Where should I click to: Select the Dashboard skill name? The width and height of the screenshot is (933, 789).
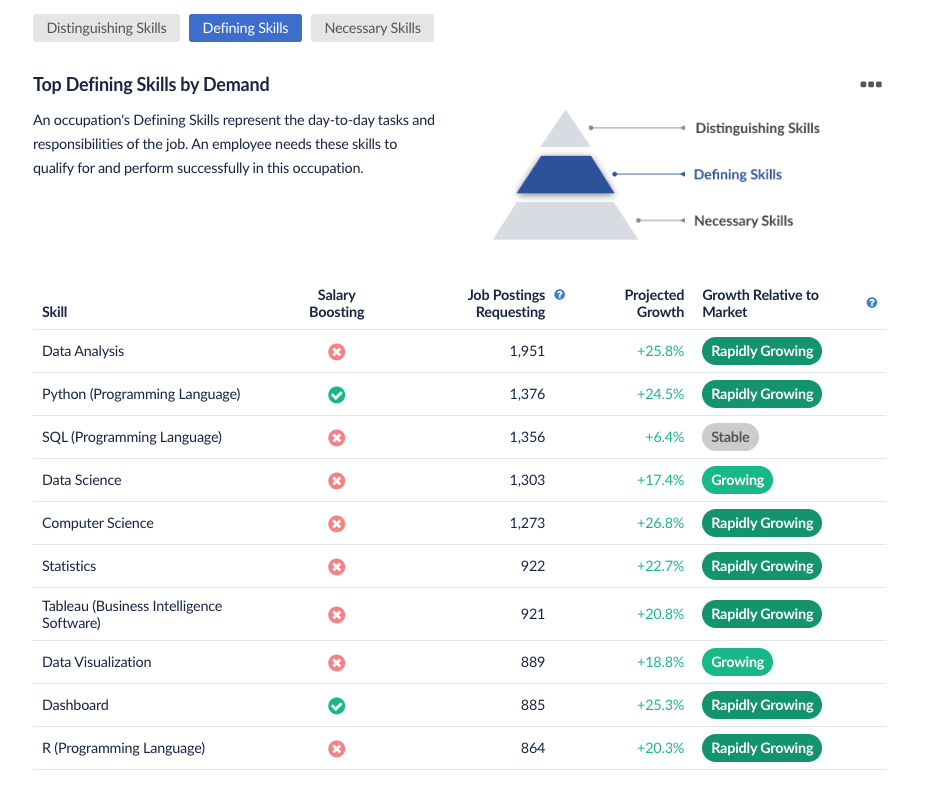pyautogui.click(x=75, y=705)
